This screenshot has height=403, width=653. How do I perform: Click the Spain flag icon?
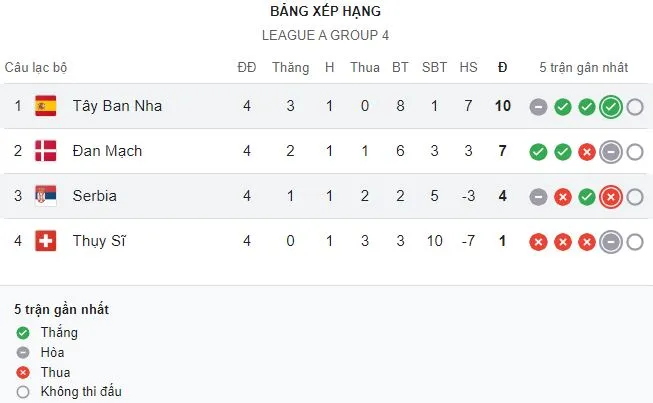[45, 106]
